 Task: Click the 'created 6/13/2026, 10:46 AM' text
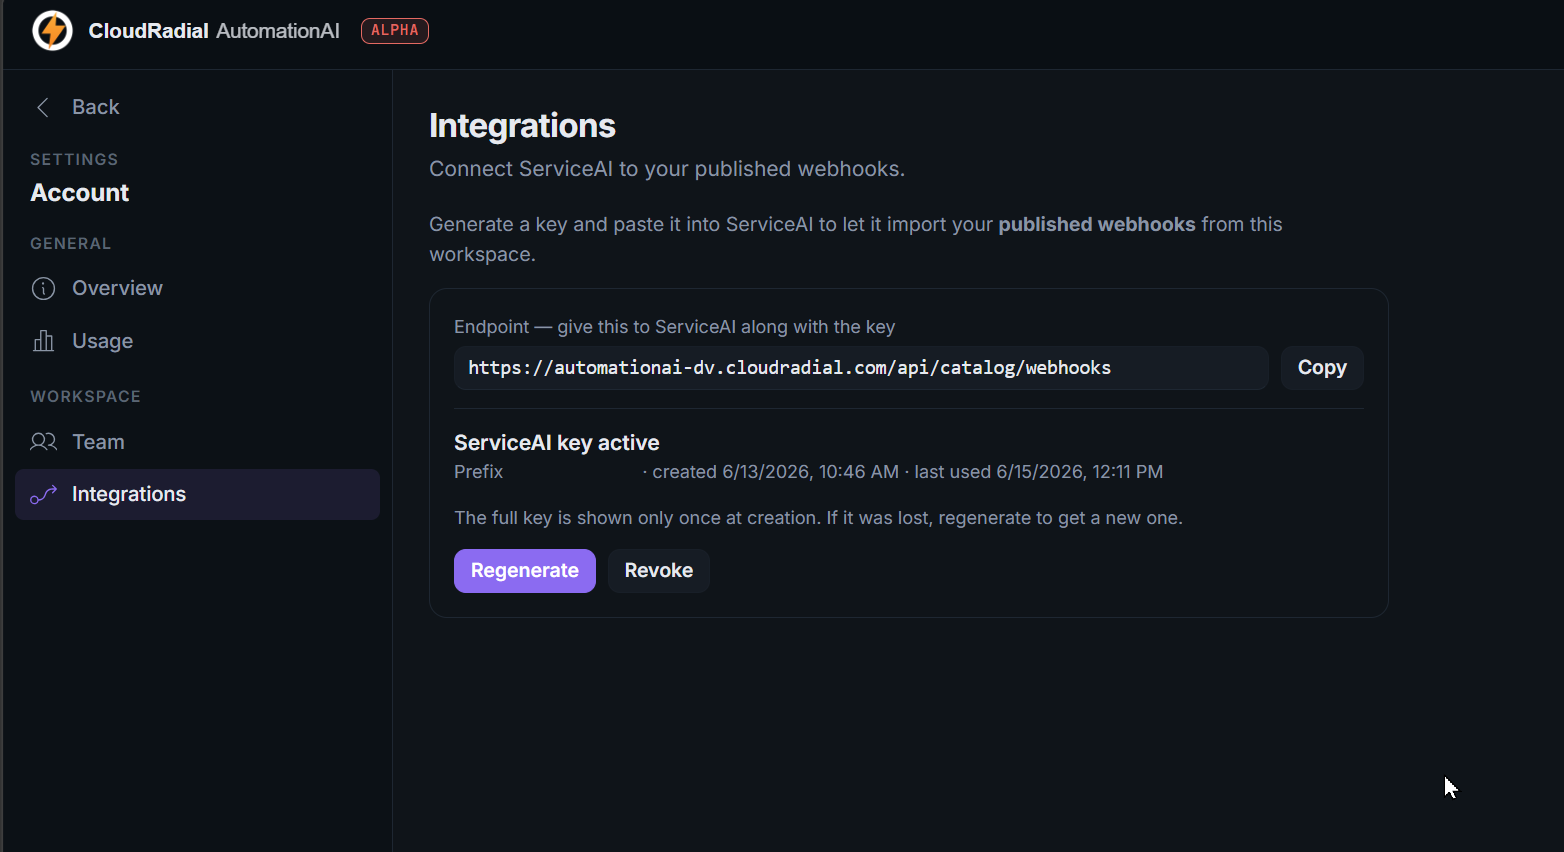[776, 472]
